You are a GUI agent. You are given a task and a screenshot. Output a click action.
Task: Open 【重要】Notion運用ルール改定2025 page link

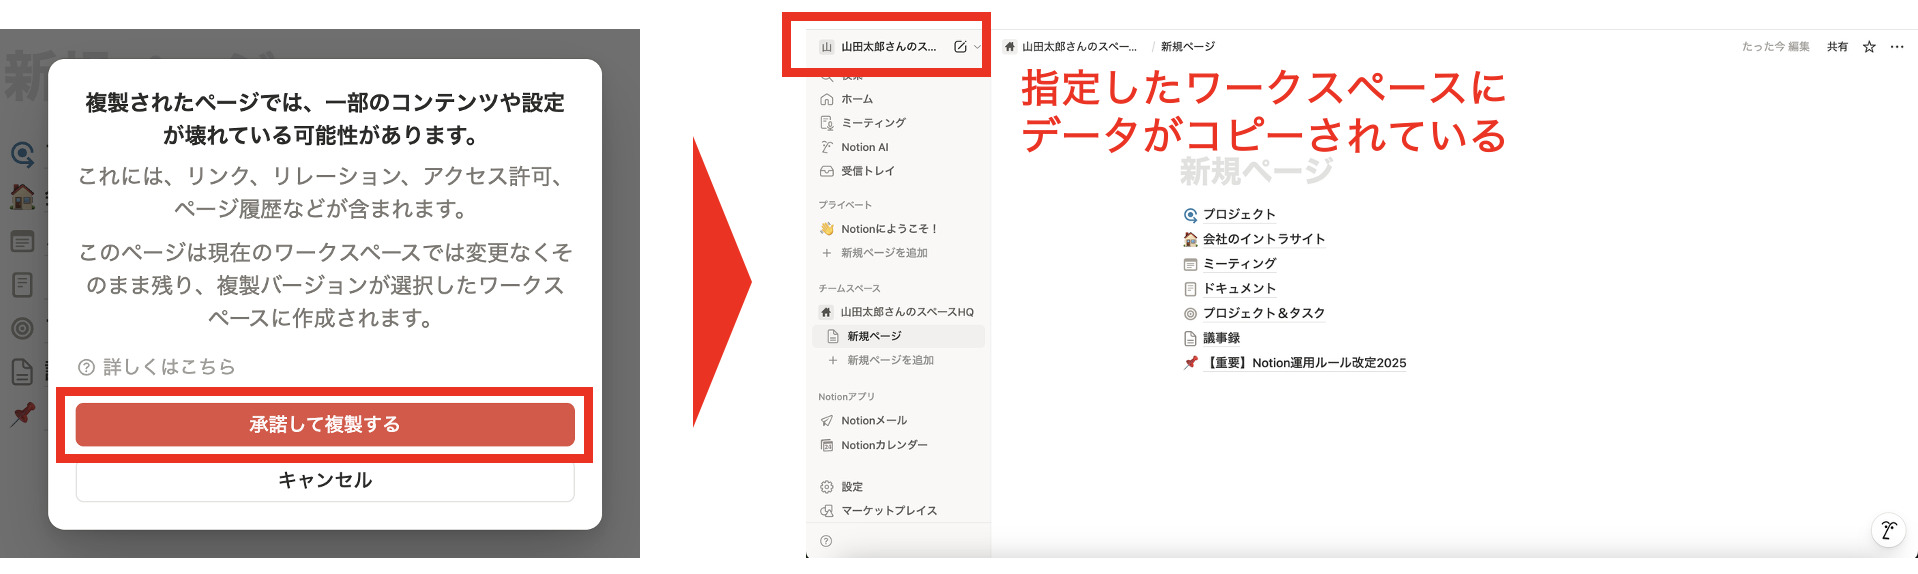click(1295, 363)
